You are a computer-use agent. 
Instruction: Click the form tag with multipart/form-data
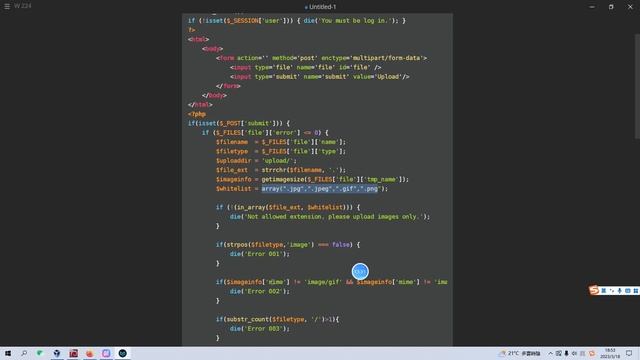tap(322, 58)
